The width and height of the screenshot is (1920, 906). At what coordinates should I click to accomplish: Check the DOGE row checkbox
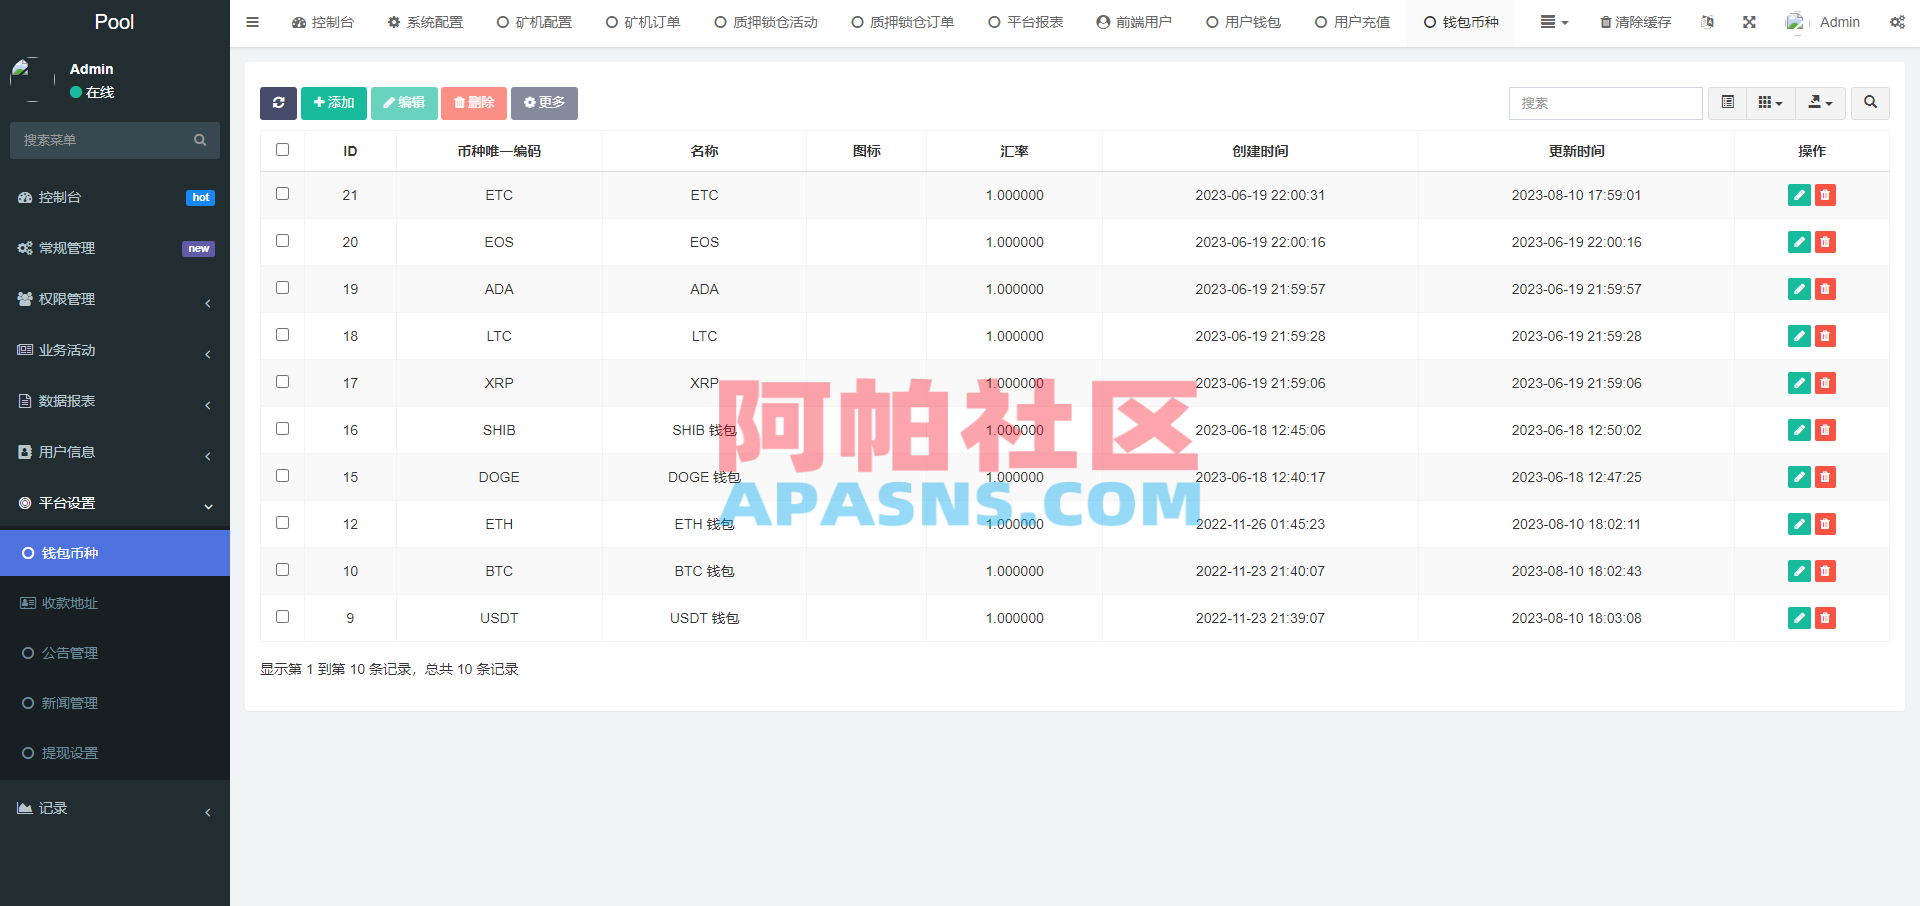[282, 476]
